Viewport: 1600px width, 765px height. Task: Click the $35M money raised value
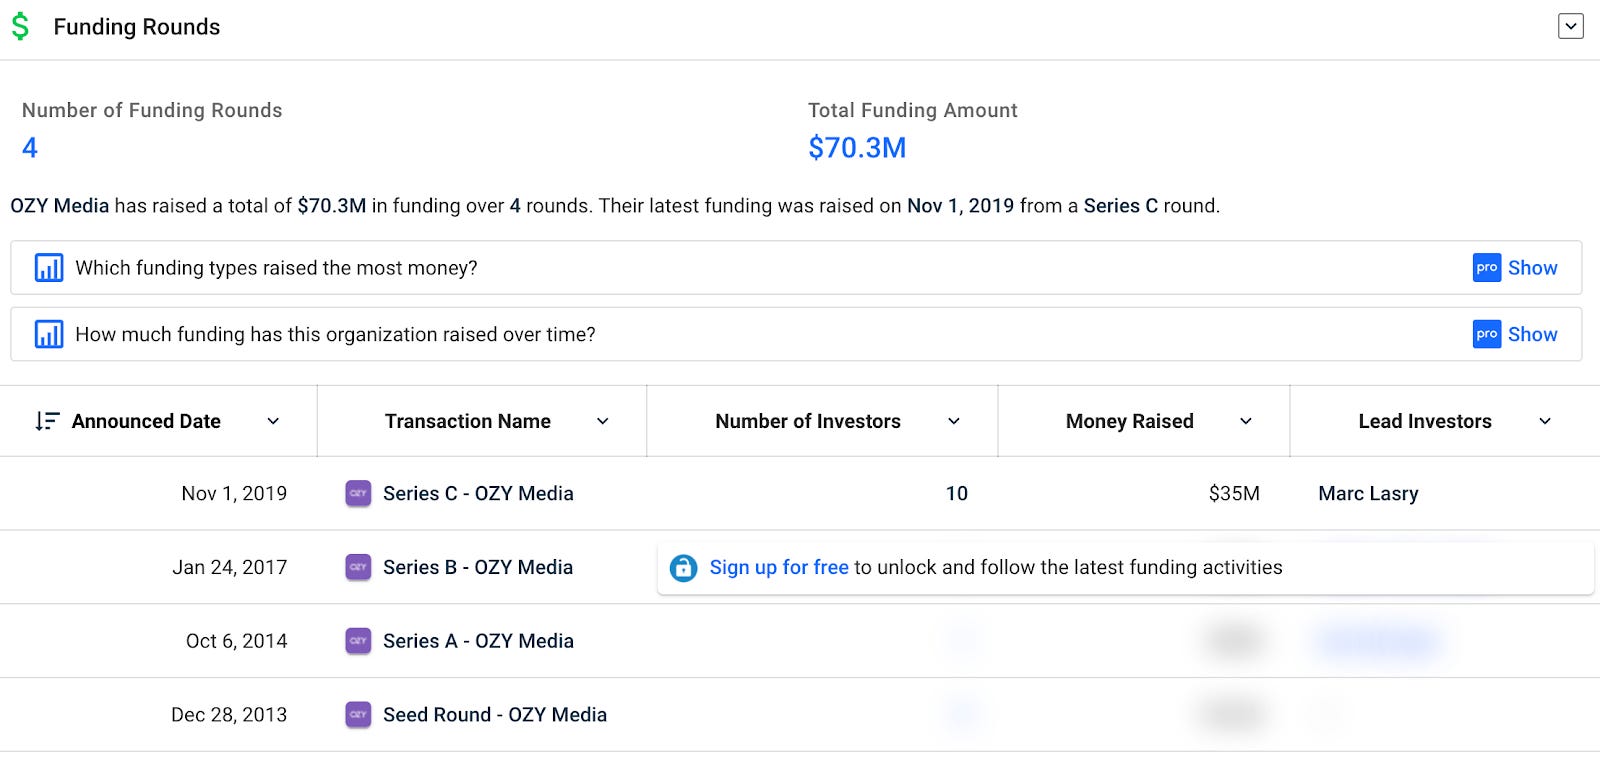[1234, 493]
